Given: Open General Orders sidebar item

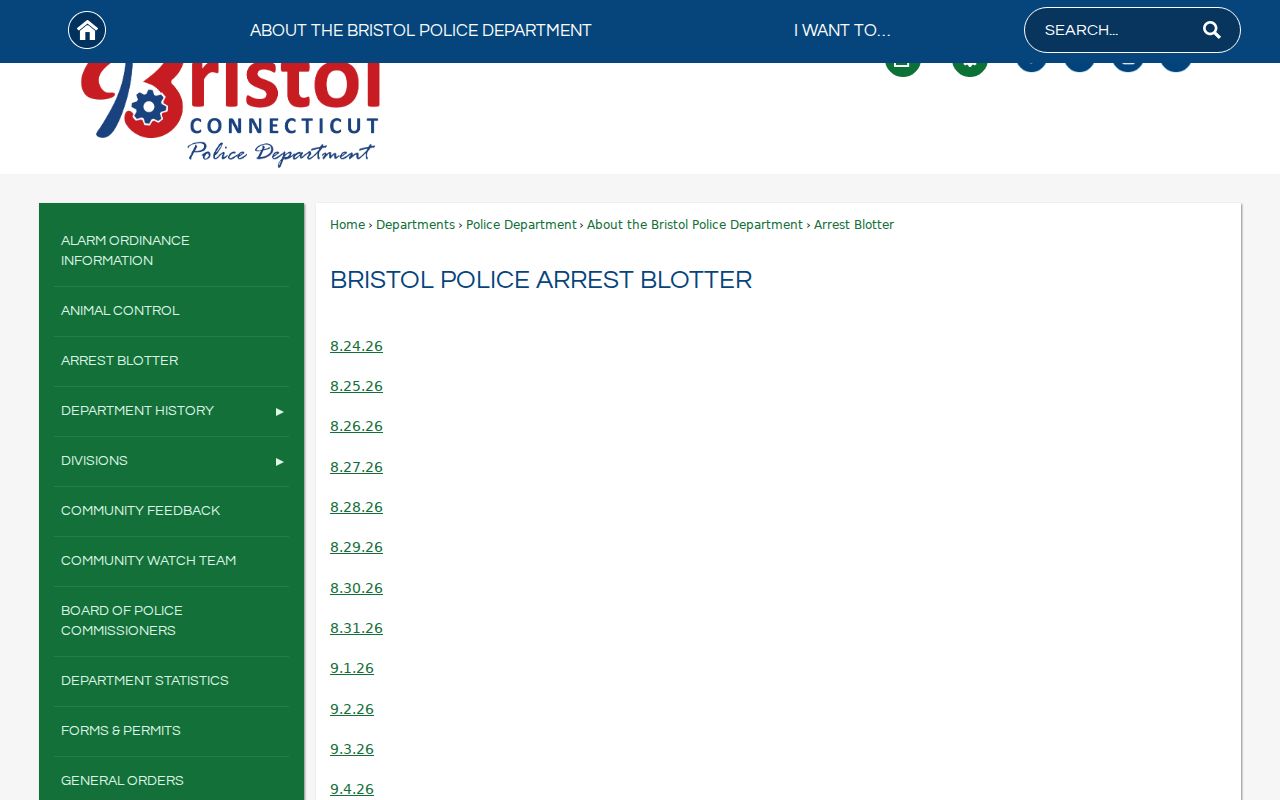Looking at the screenshot, I should [171, 781].
